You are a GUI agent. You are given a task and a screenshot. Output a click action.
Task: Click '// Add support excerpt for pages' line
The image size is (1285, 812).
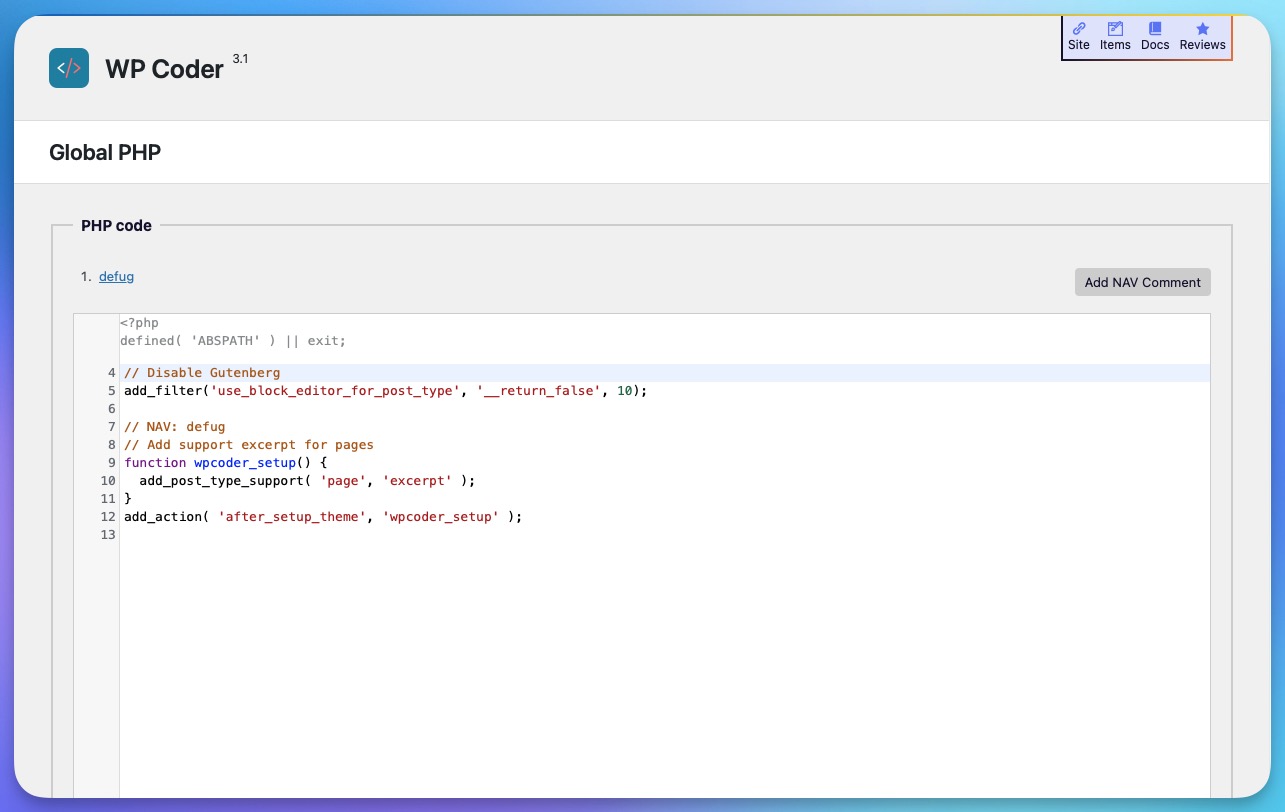(x=249, y=445)
